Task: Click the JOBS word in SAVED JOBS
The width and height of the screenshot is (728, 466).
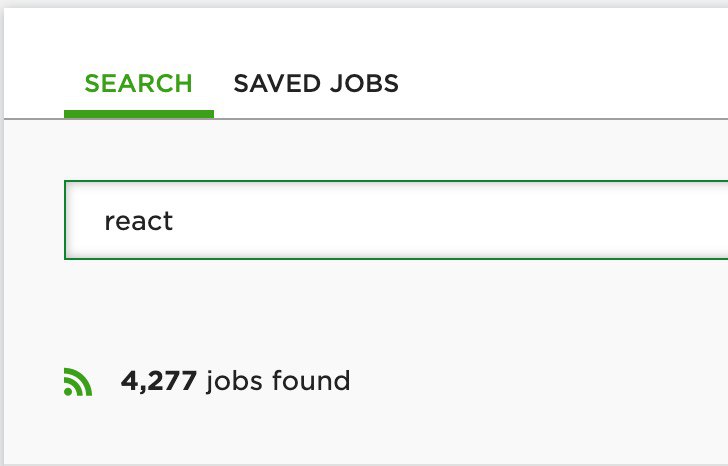Action: (x=364, y=84)
